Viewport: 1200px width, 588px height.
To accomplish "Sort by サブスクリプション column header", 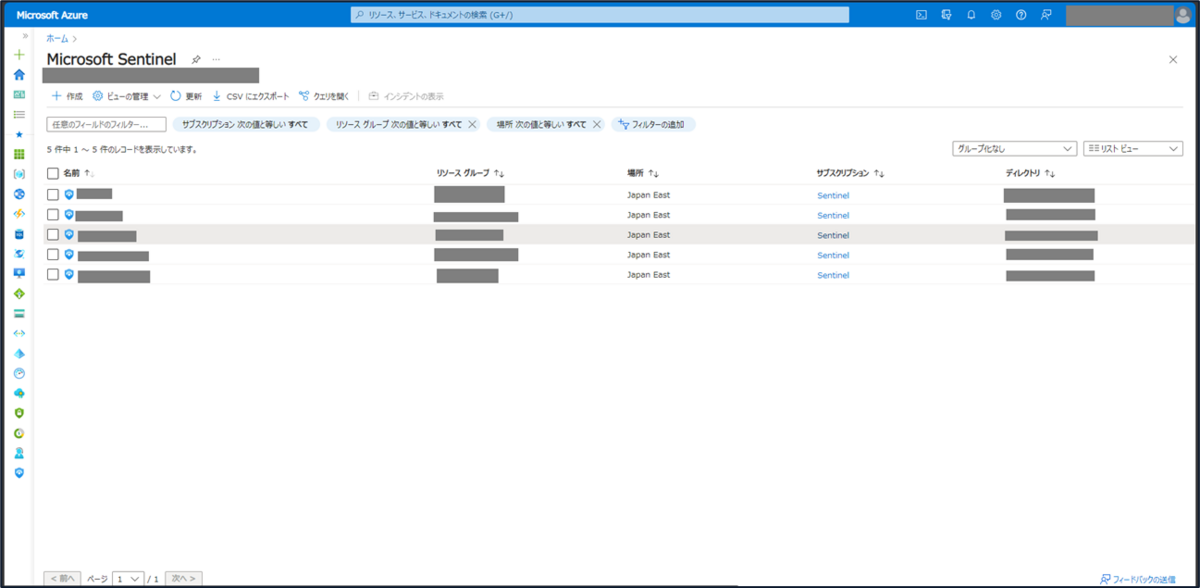I will 850,173.
